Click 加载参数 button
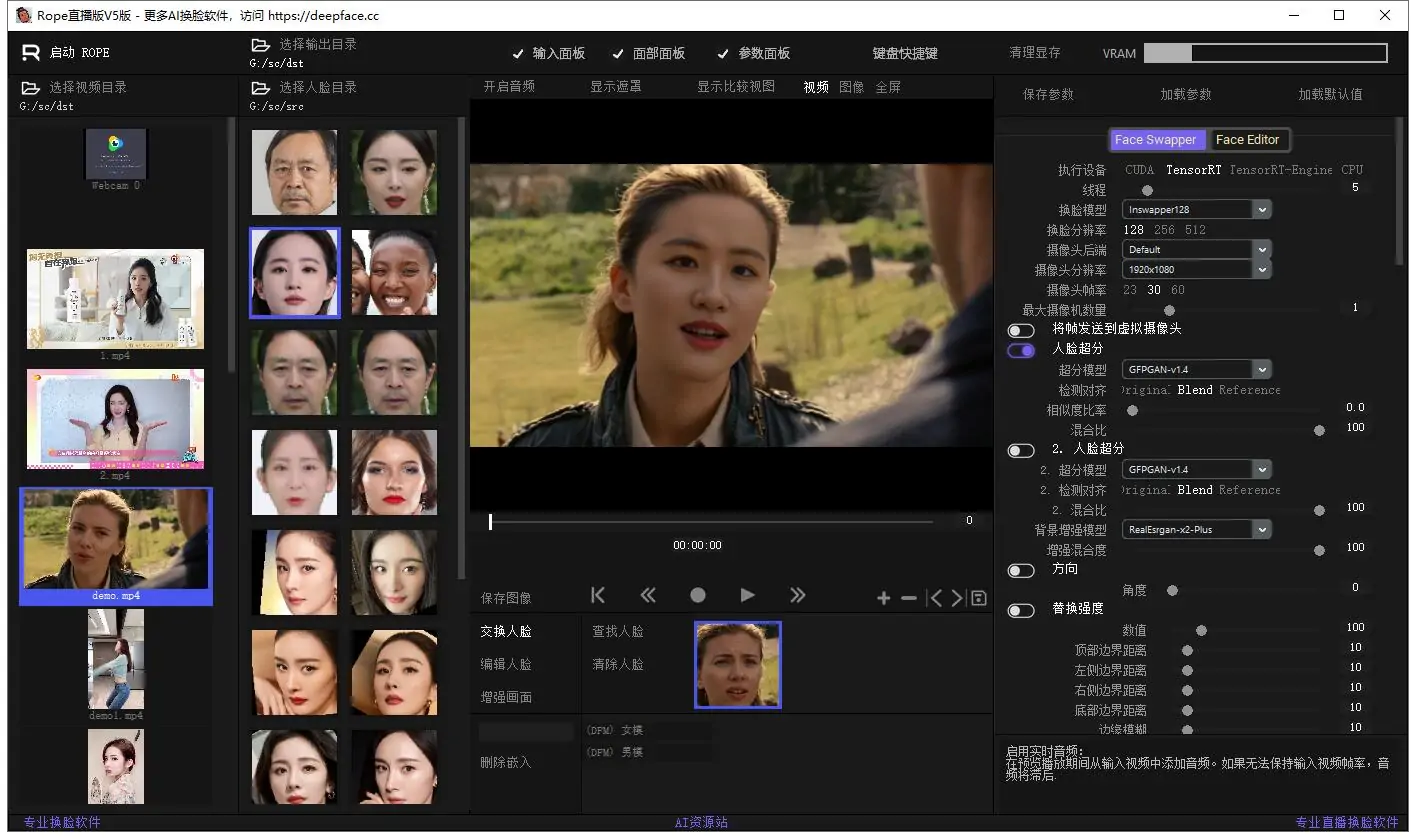The image size is (1416, 839). (x=1186, y=95)
